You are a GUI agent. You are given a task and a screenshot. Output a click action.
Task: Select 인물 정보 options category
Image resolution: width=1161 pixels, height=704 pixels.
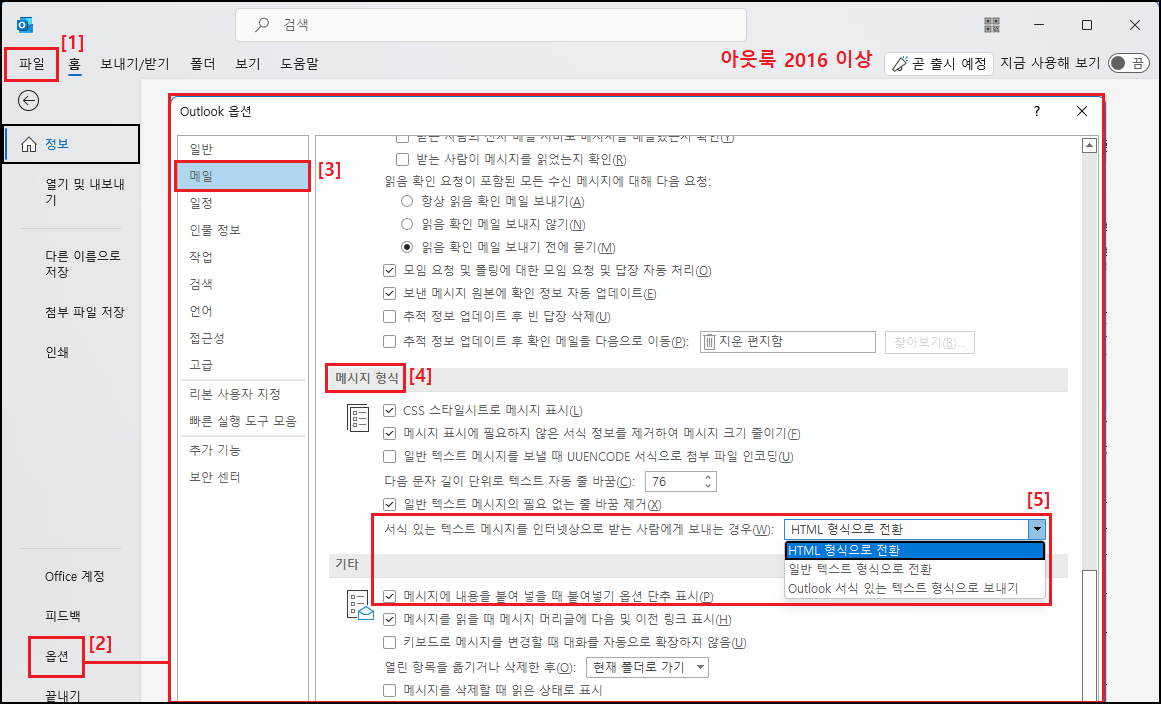point(243,230)
